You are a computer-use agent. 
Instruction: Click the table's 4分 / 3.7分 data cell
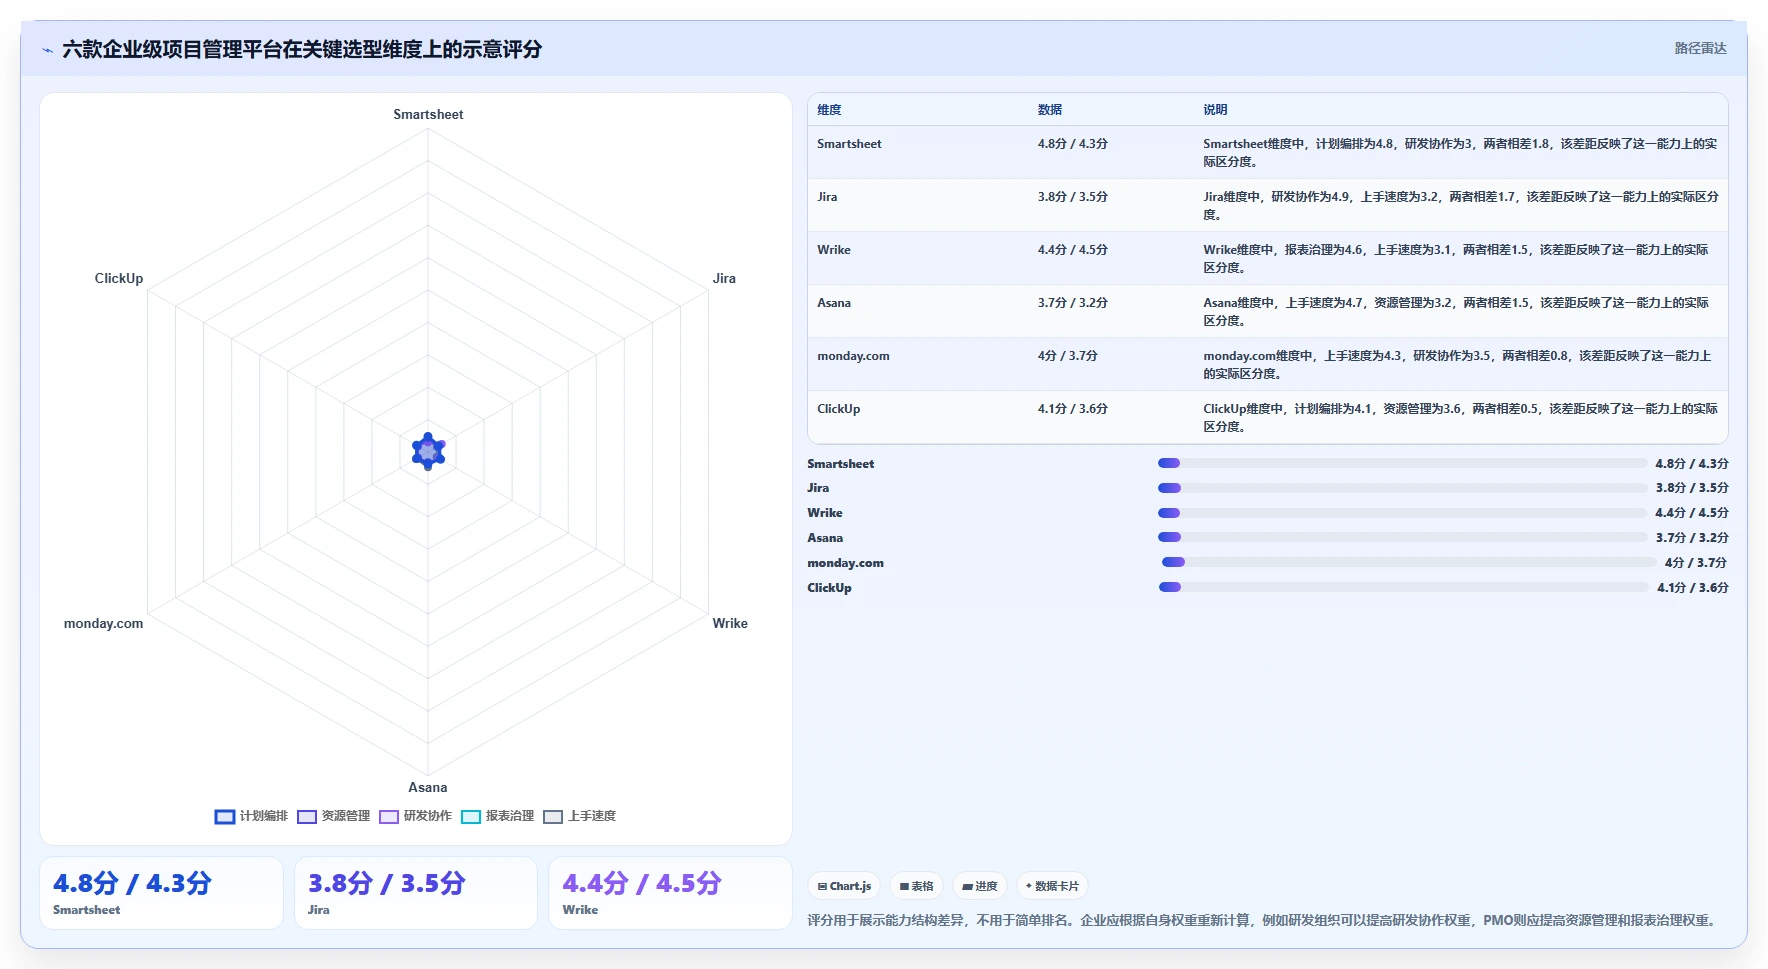1067,356
